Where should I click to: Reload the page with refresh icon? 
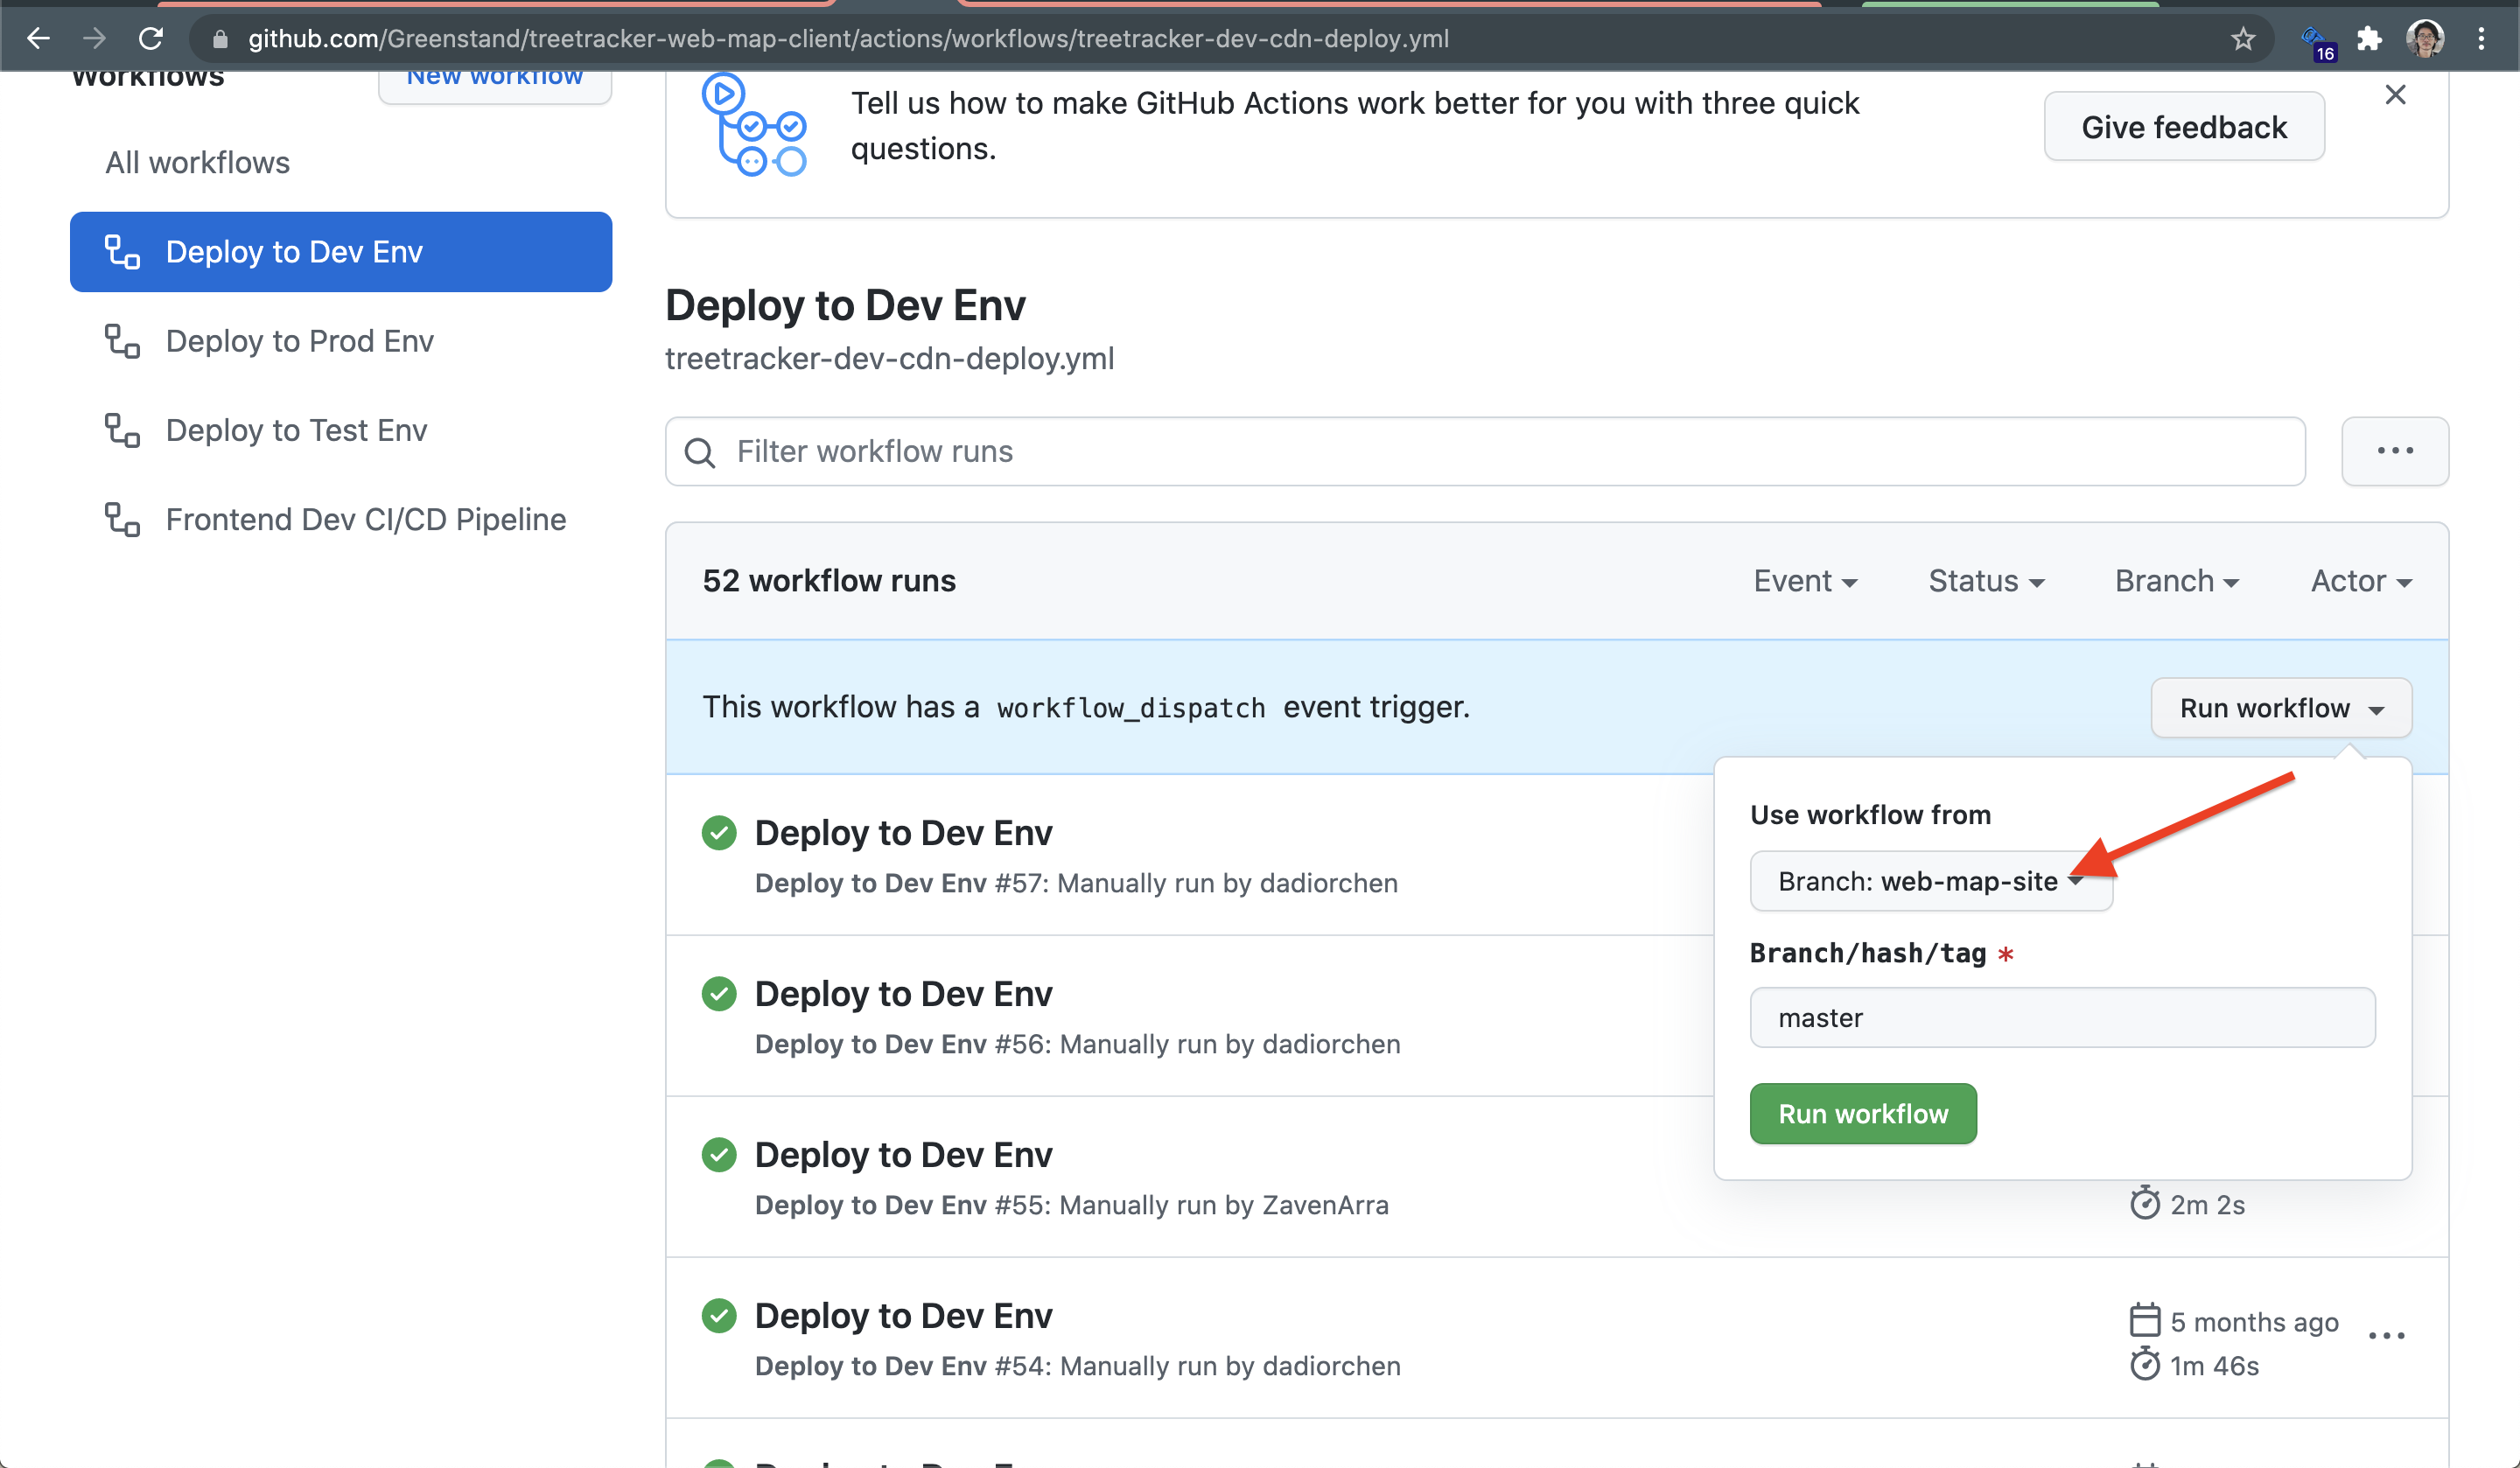point(151,38)
